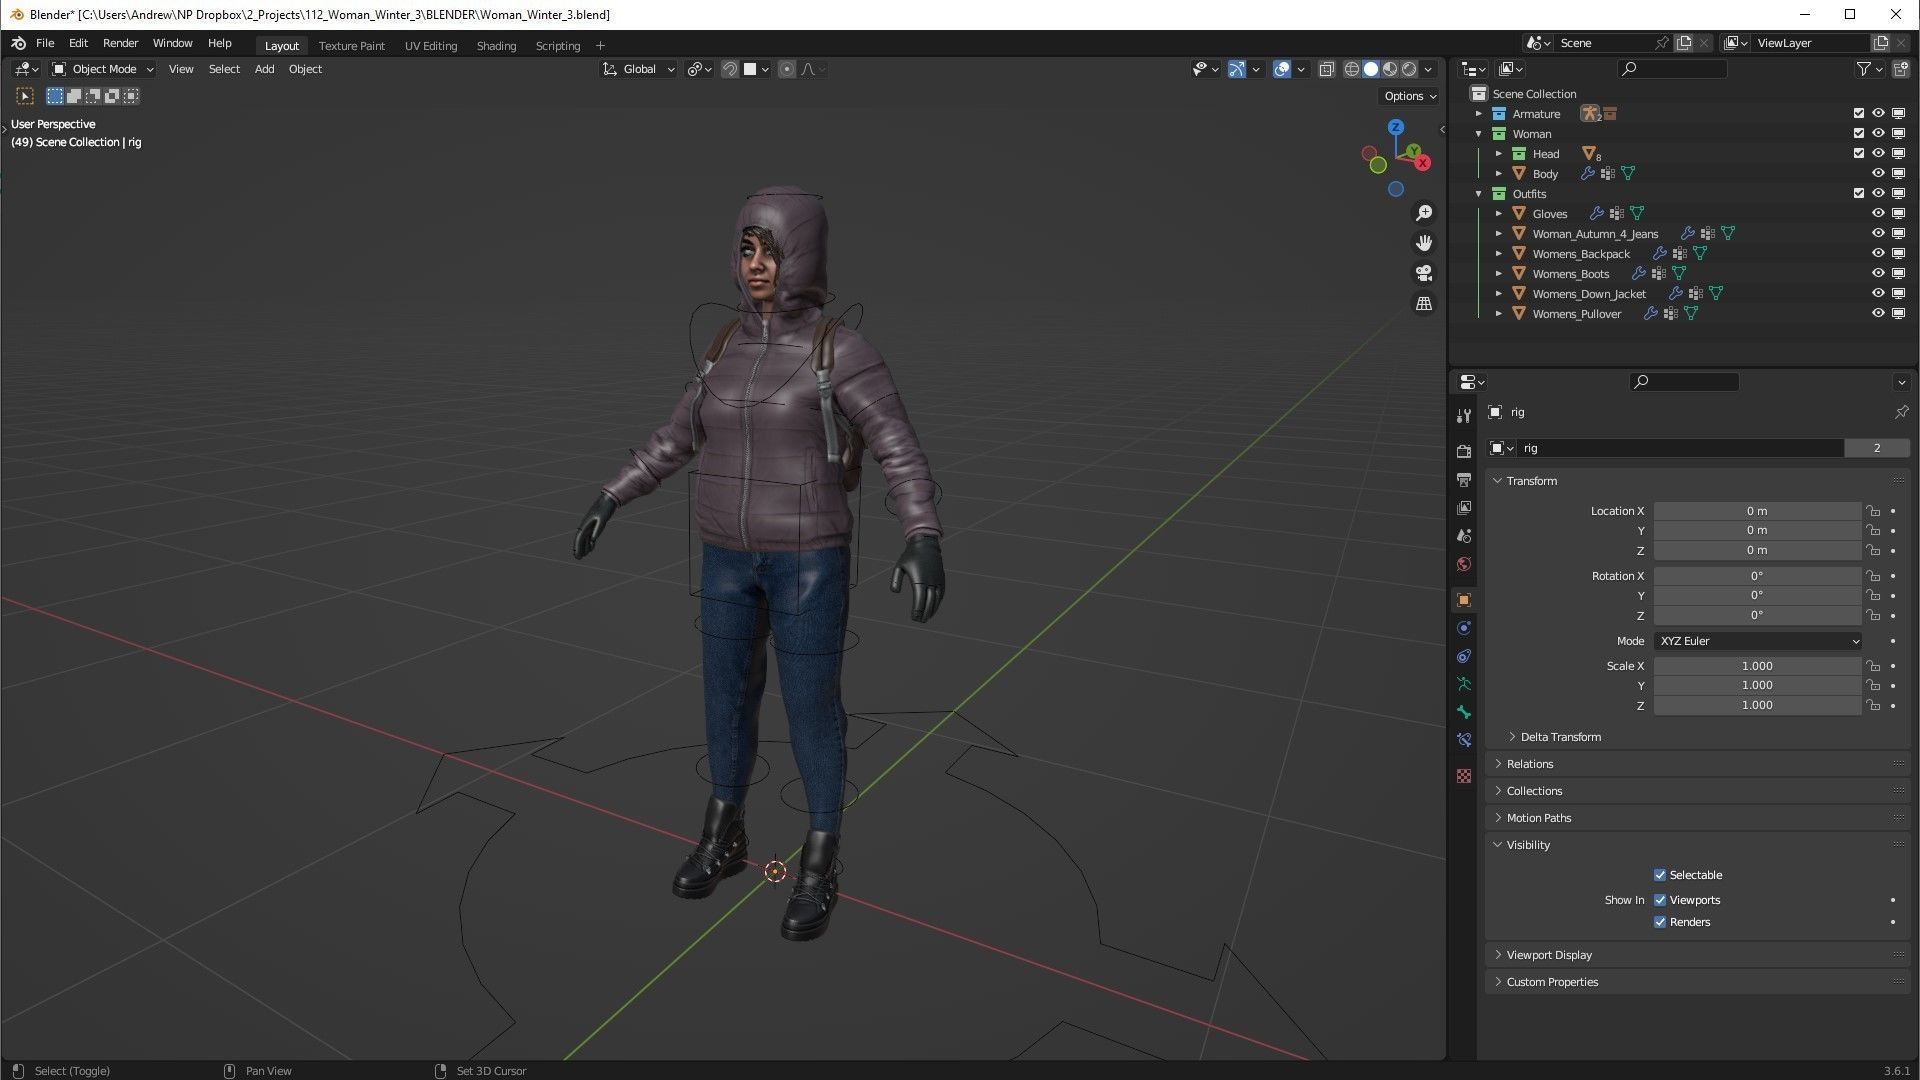This screenshot has height=1080, width=1920.
Task: Switch to material preview shading
Action: coord(1390,69)
